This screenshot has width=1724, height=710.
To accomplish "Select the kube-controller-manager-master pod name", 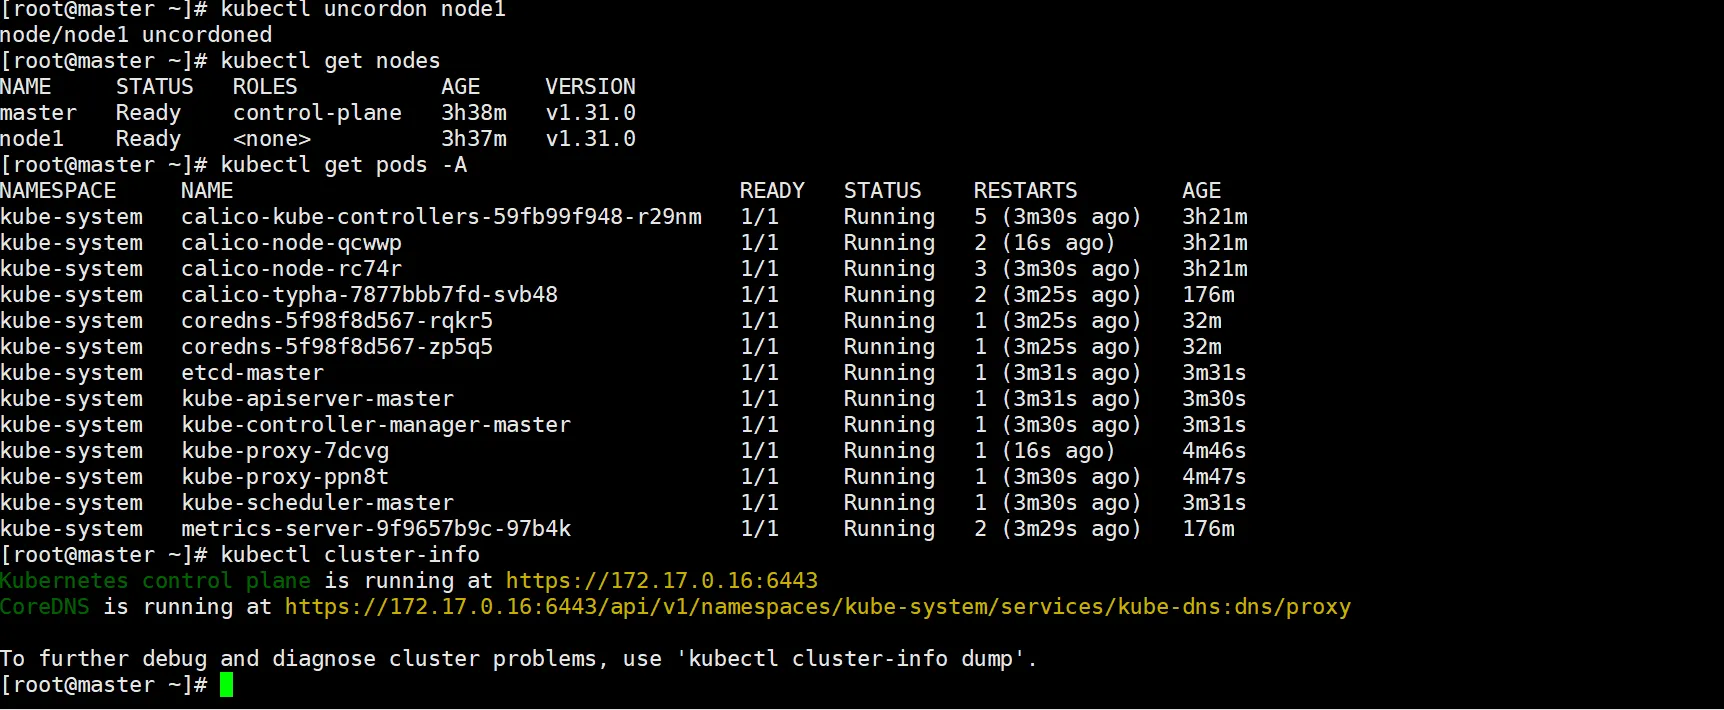I will [376, 425].
